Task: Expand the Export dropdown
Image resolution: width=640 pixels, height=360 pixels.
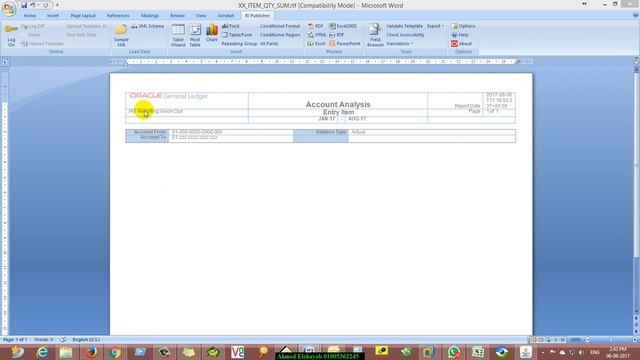Action: click(x=436, y=26)
